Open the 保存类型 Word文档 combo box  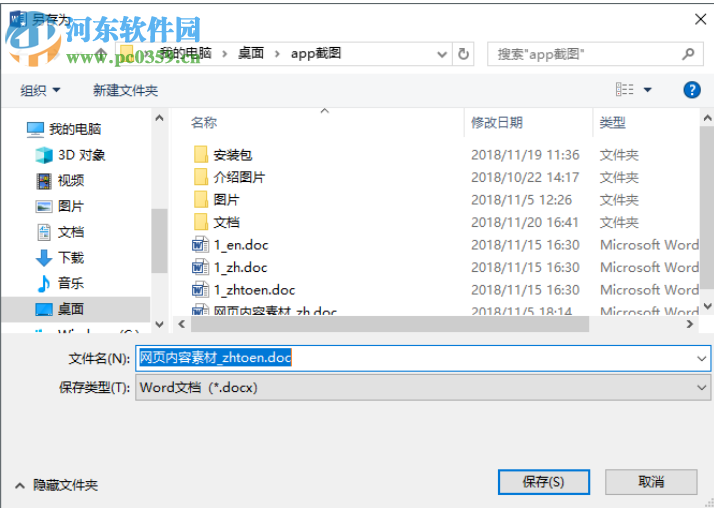coord(423,388)
